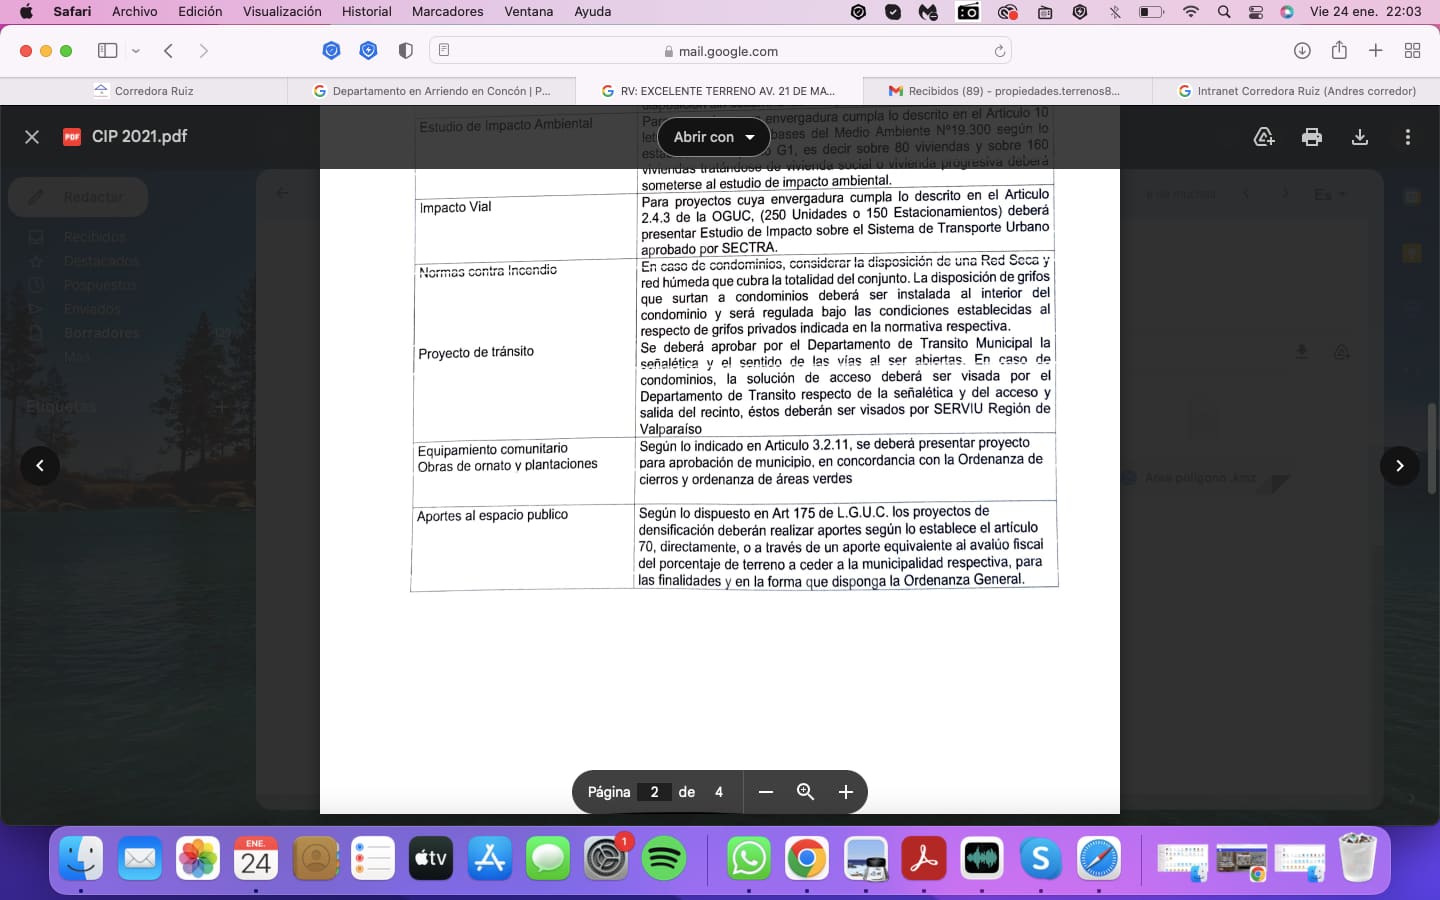Close the PDF preview viewer
Viewport: 1440px width, 900px height.
(x=32, y=137)
